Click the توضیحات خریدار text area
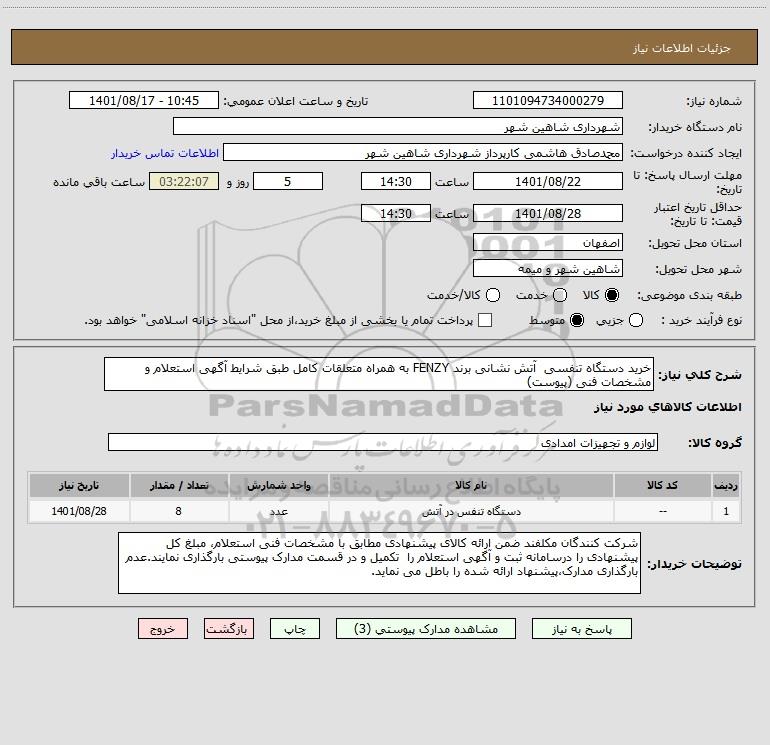This screenshot has height=745, width=770. pyautogui.click(x=380, y=563)
